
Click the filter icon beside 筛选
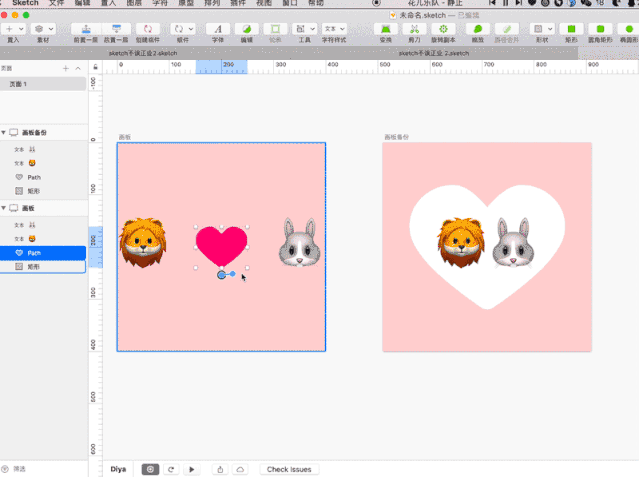[x=5, y=469]
